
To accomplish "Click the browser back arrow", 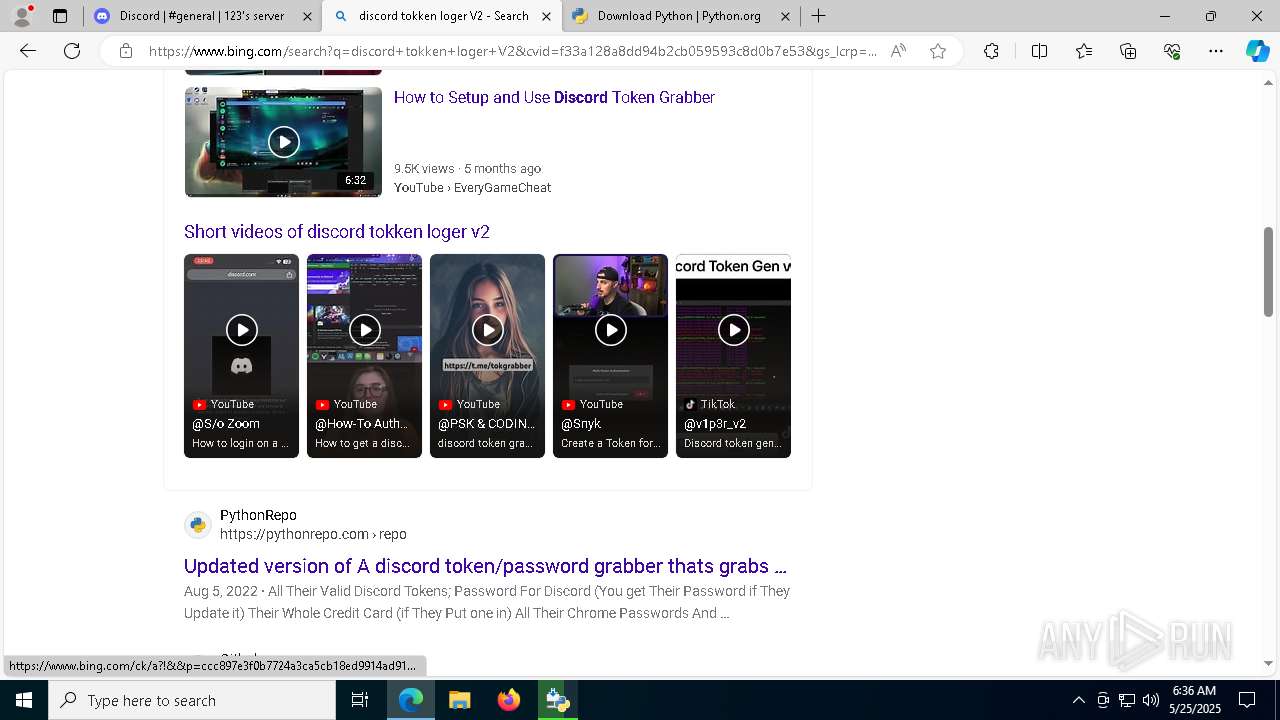I will tap(28, 51).
